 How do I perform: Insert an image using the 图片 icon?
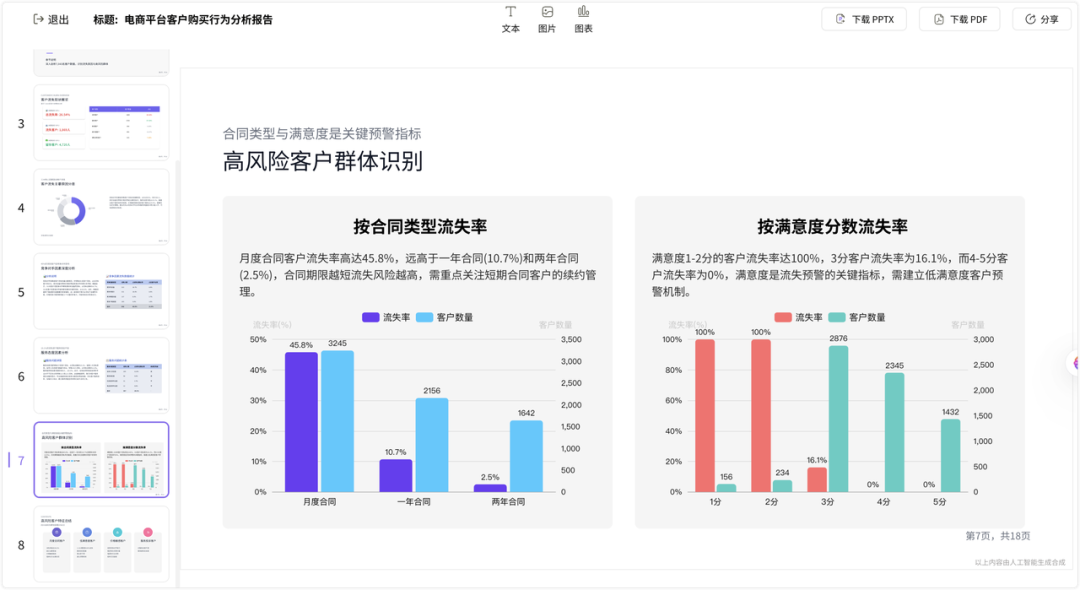tap(546, 18)
